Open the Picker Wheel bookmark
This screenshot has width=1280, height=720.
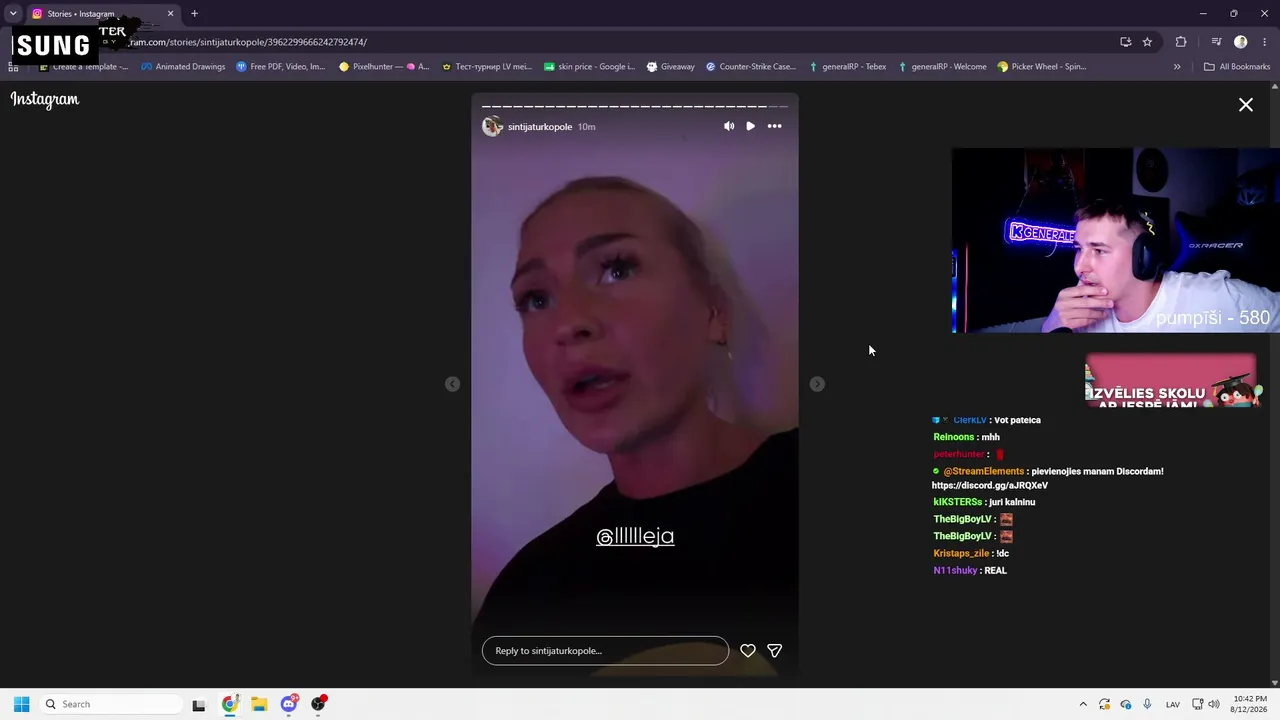[1042, 67]
